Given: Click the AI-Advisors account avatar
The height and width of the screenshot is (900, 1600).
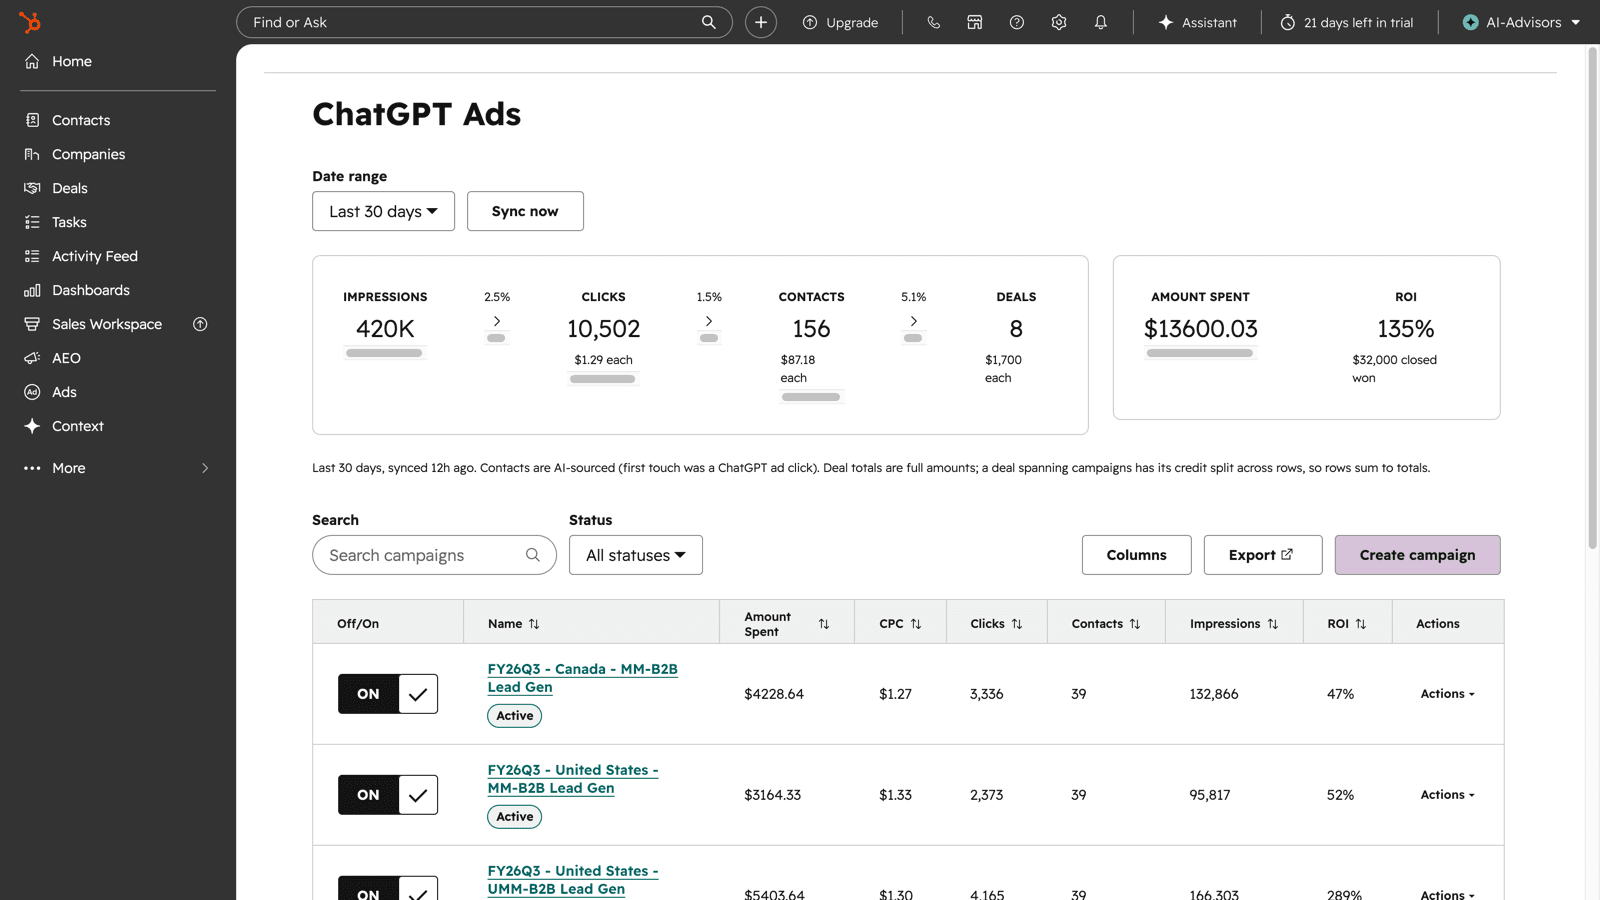Looking at the screenshot, I should (1471, 22).
